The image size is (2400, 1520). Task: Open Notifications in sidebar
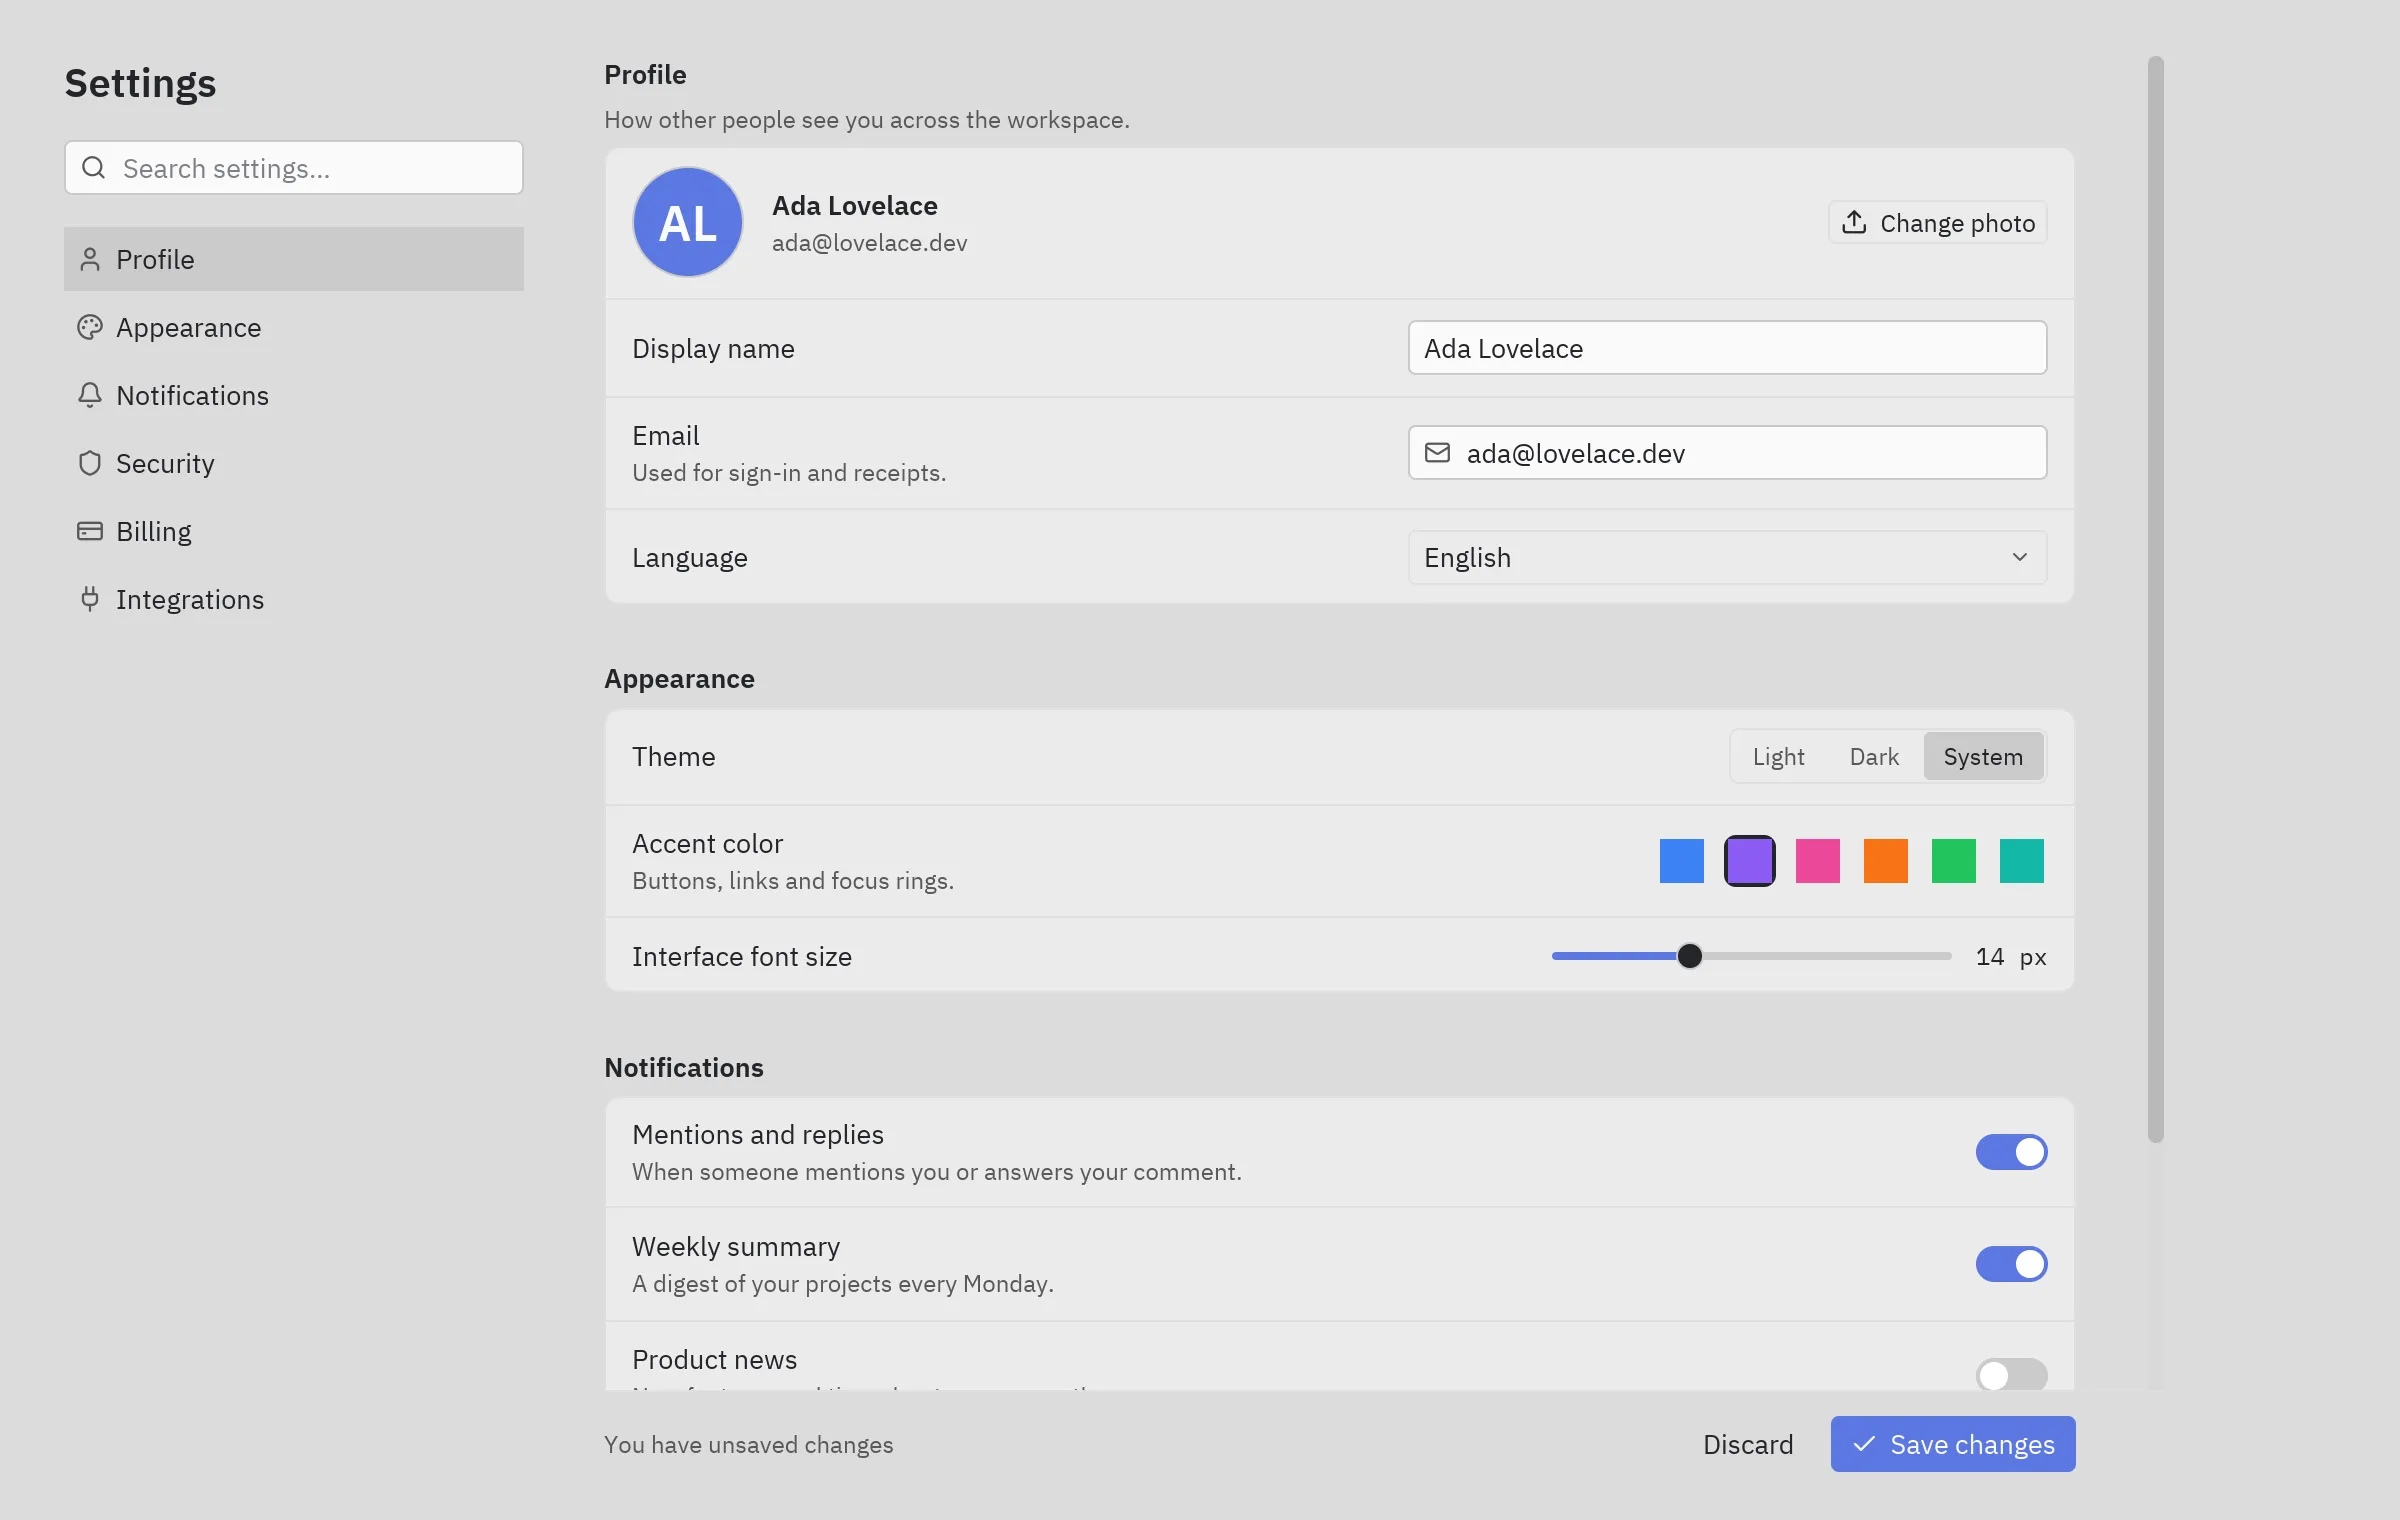[294, 395]
